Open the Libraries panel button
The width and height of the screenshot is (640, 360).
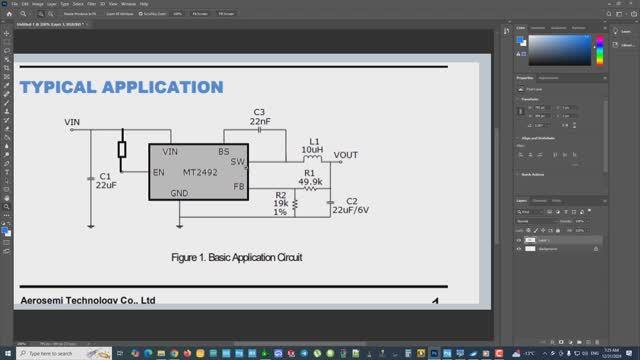click(623, 45)
